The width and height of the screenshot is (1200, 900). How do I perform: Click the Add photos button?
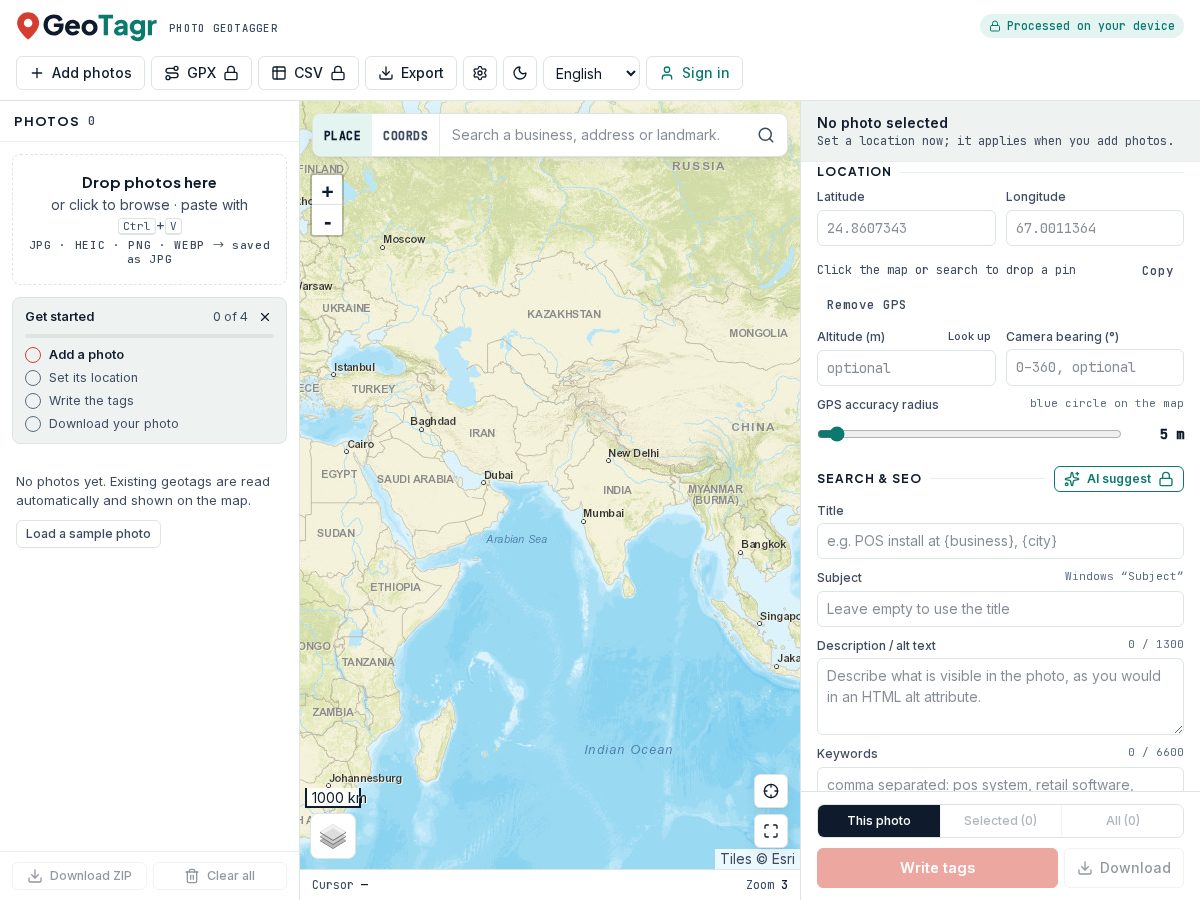click(x=80, y=73)
